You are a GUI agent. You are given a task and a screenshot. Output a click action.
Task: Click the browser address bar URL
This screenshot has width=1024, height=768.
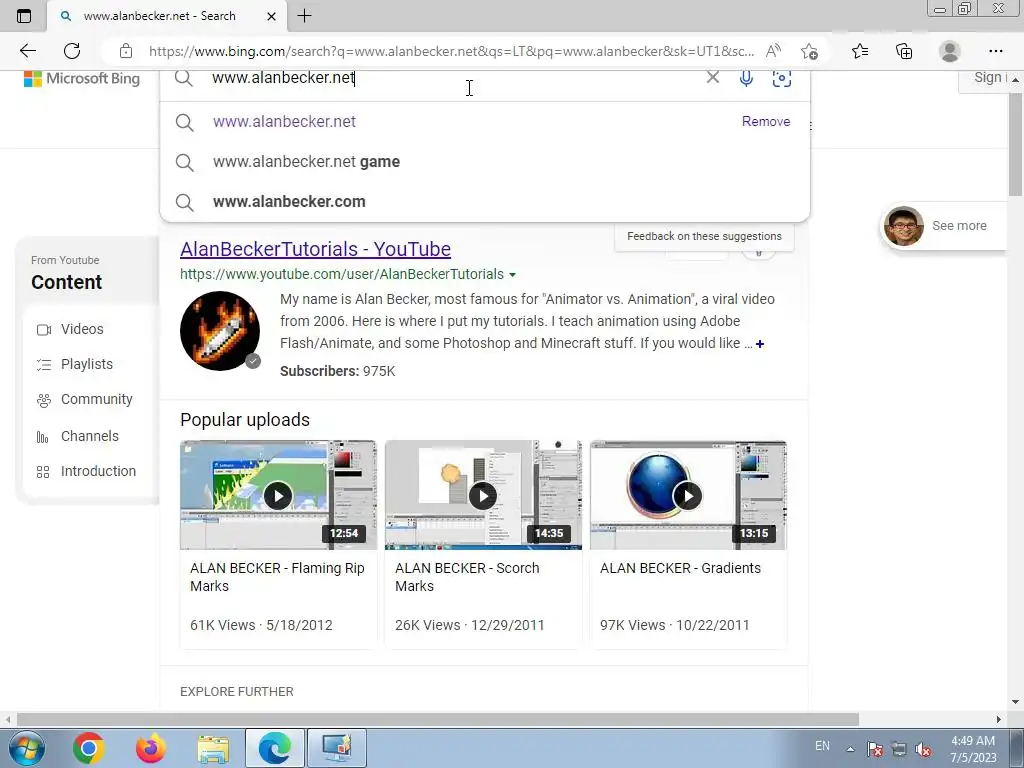pos(451,51)
